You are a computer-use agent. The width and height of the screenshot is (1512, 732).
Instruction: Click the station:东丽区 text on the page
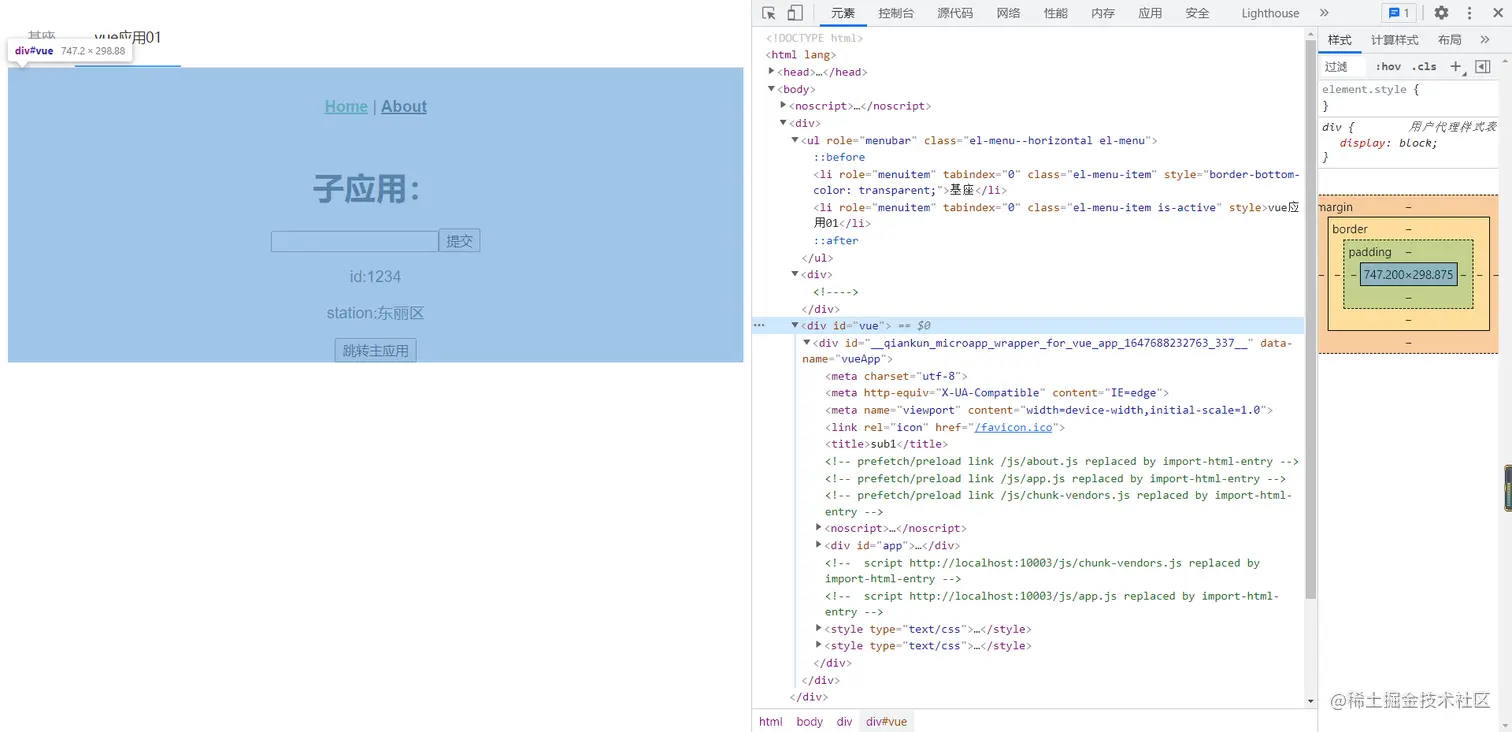click(x=376, y=314)
